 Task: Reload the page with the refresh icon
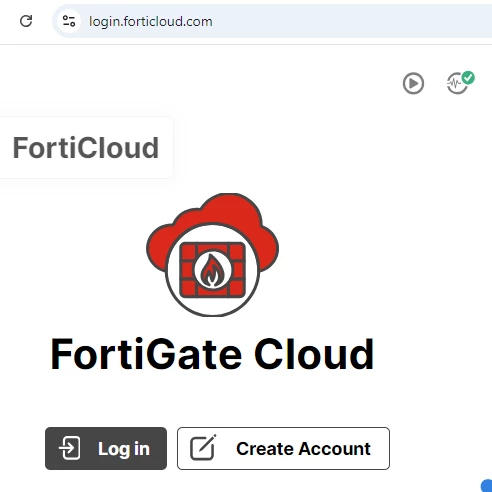[26, 21]
